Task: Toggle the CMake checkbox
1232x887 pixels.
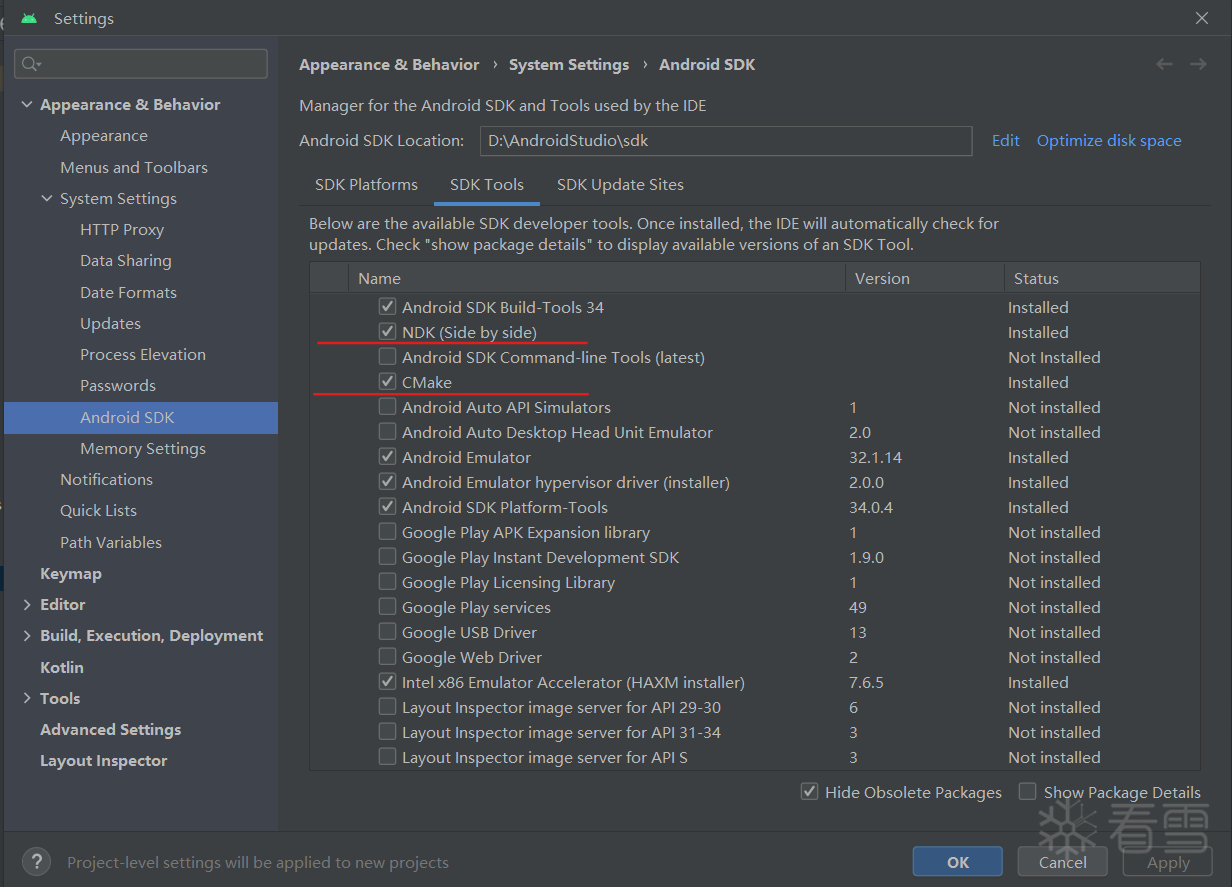Action: coord(387,382)
